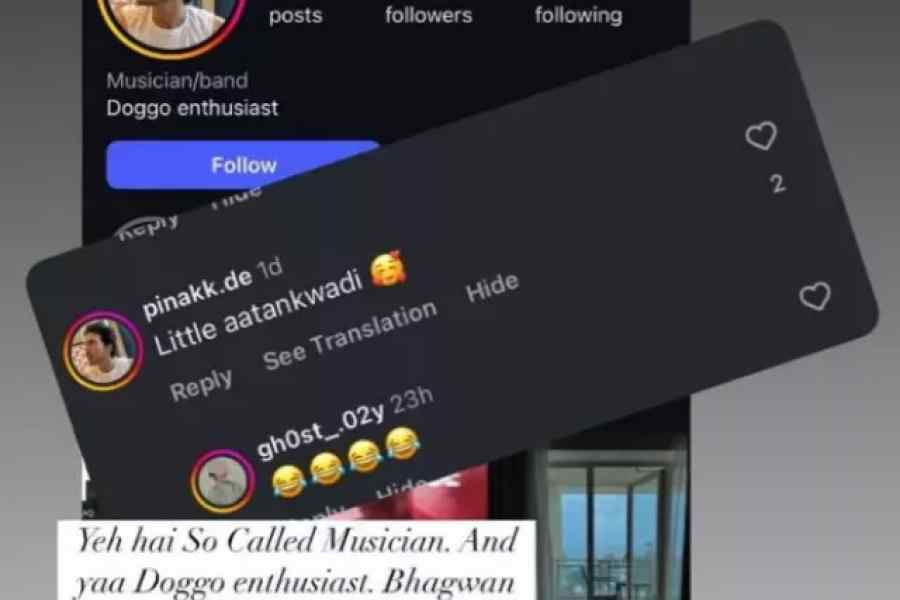Tap the 2 likes count
Viewport: 900px width, 600px height.
click(778, 184)
